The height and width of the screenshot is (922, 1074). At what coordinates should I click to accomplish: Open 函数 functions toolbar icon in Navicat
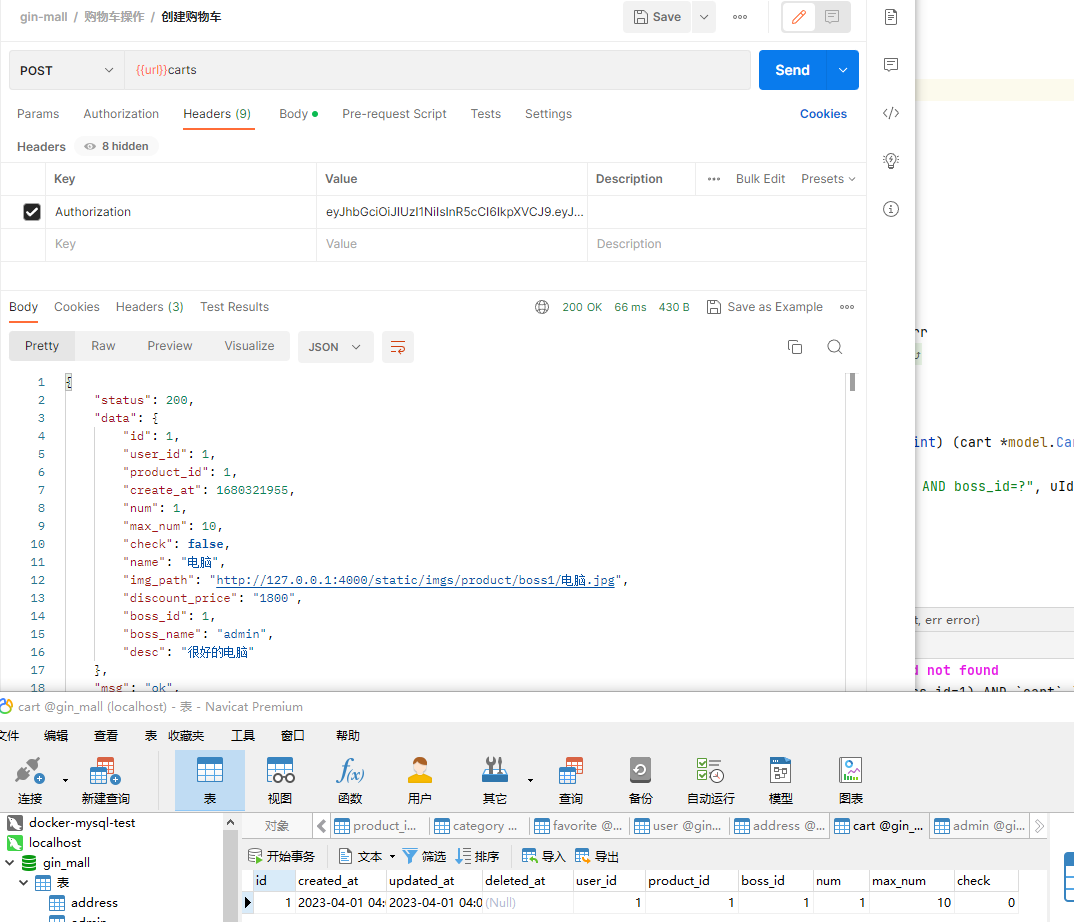pos(350,780)
